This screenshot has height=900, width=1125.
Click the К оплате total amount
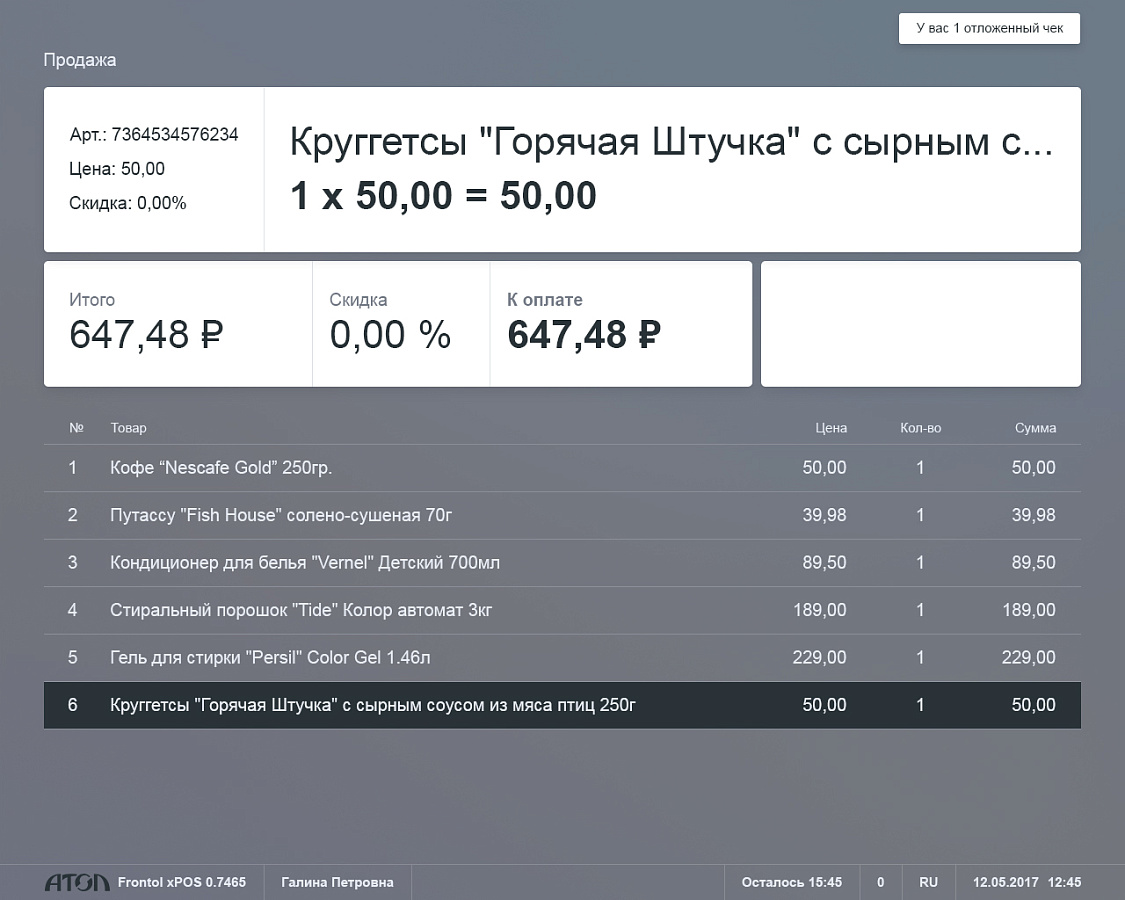(x=584, y=334)
